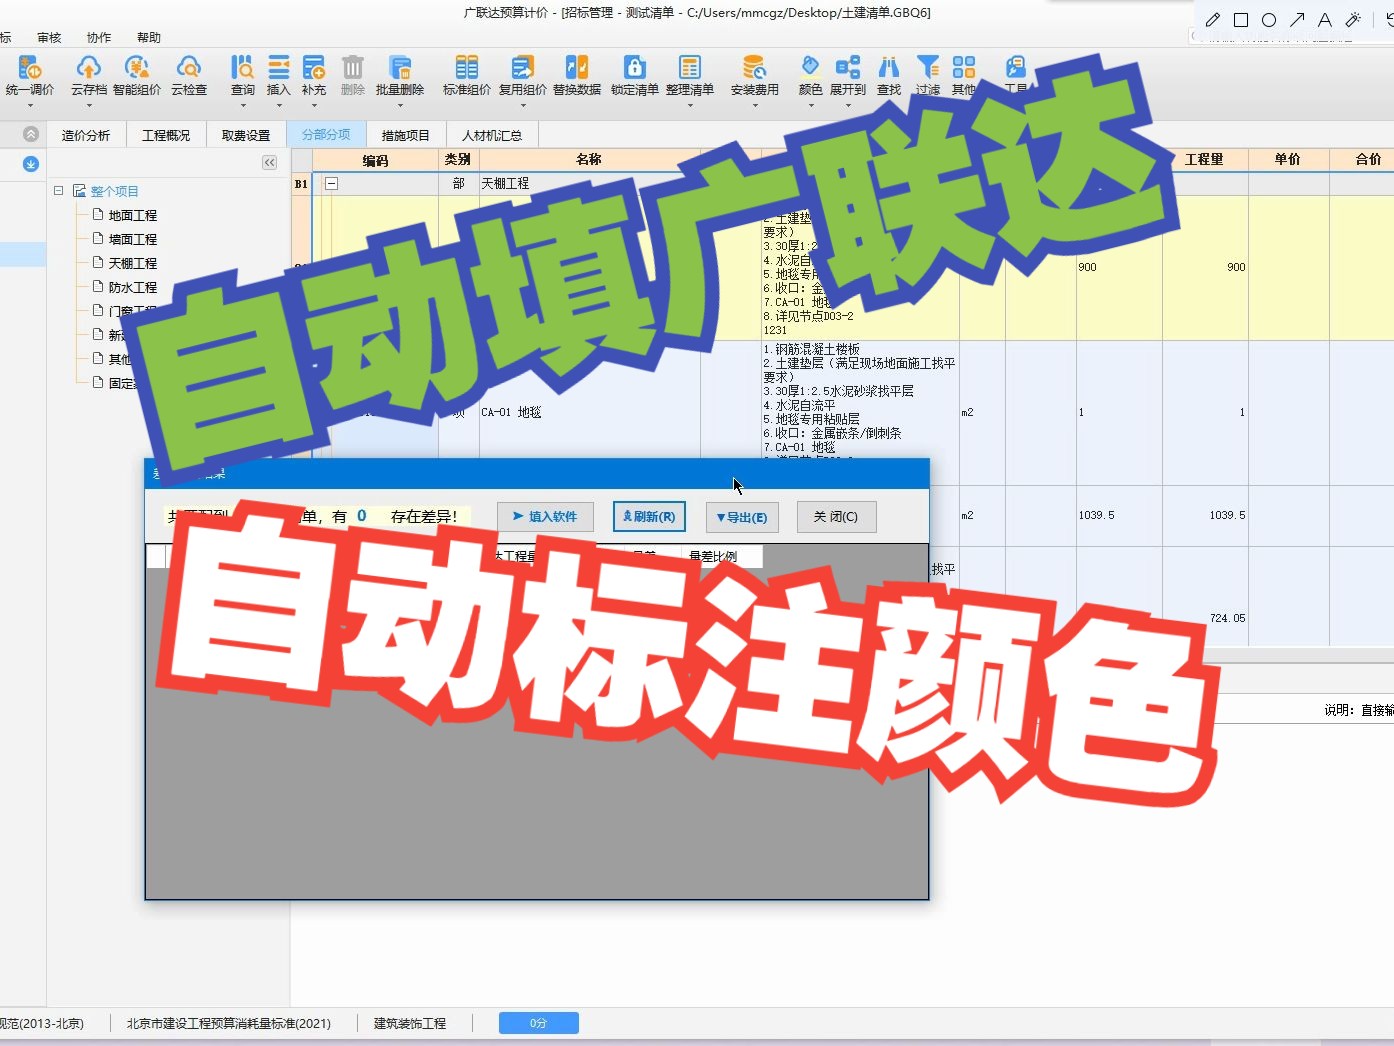Click the 过滤 filter icon
The width and height of the screenshot is (1394, 1046).
(928, 68)
